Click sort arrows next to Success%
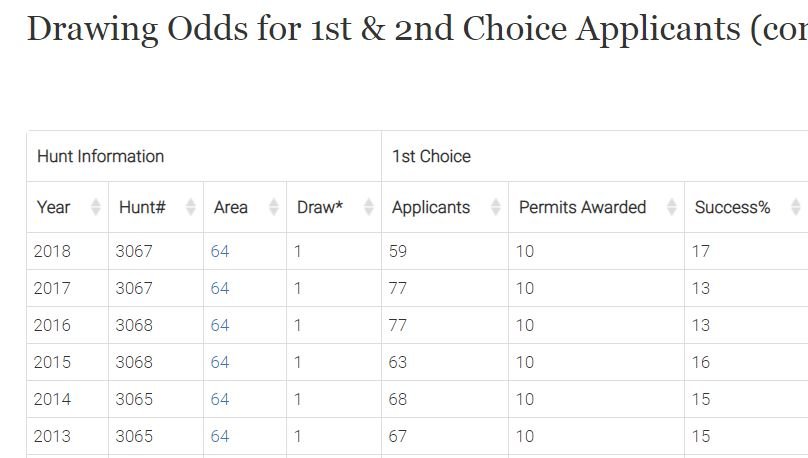 pos(796,207)
